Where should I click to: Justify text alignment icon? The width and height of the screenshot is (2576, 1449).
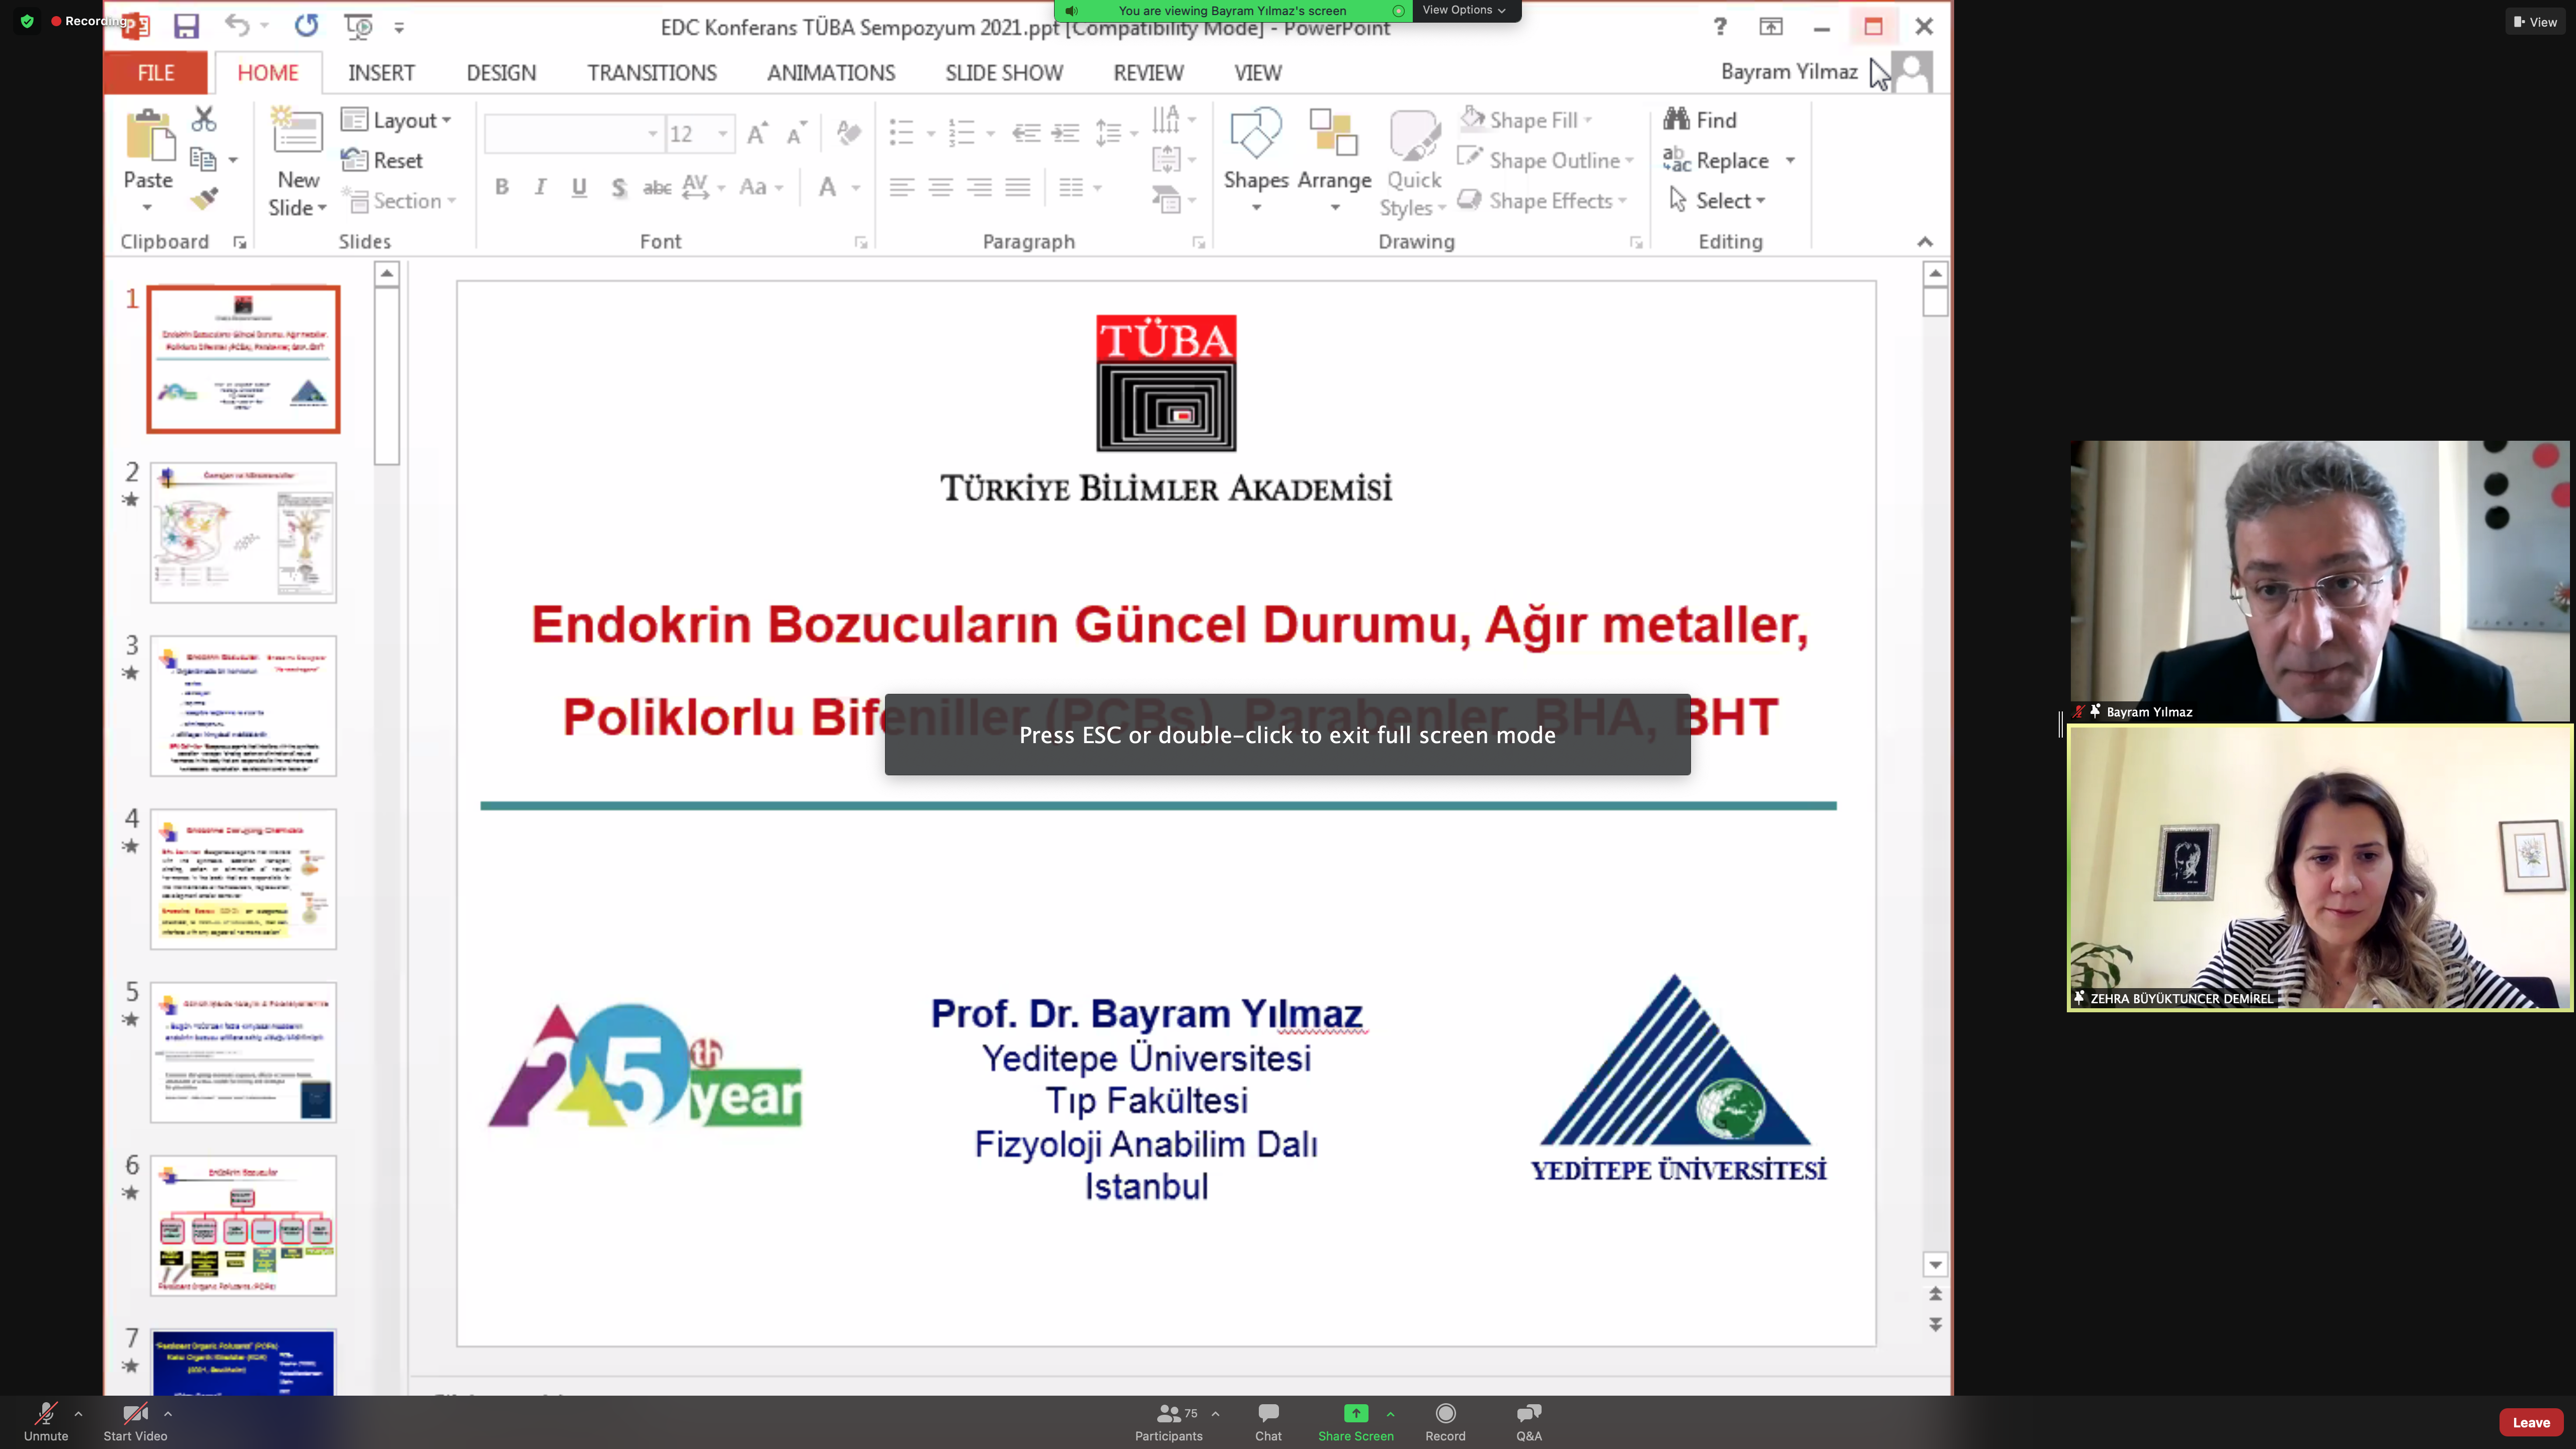coord(1018,187)
